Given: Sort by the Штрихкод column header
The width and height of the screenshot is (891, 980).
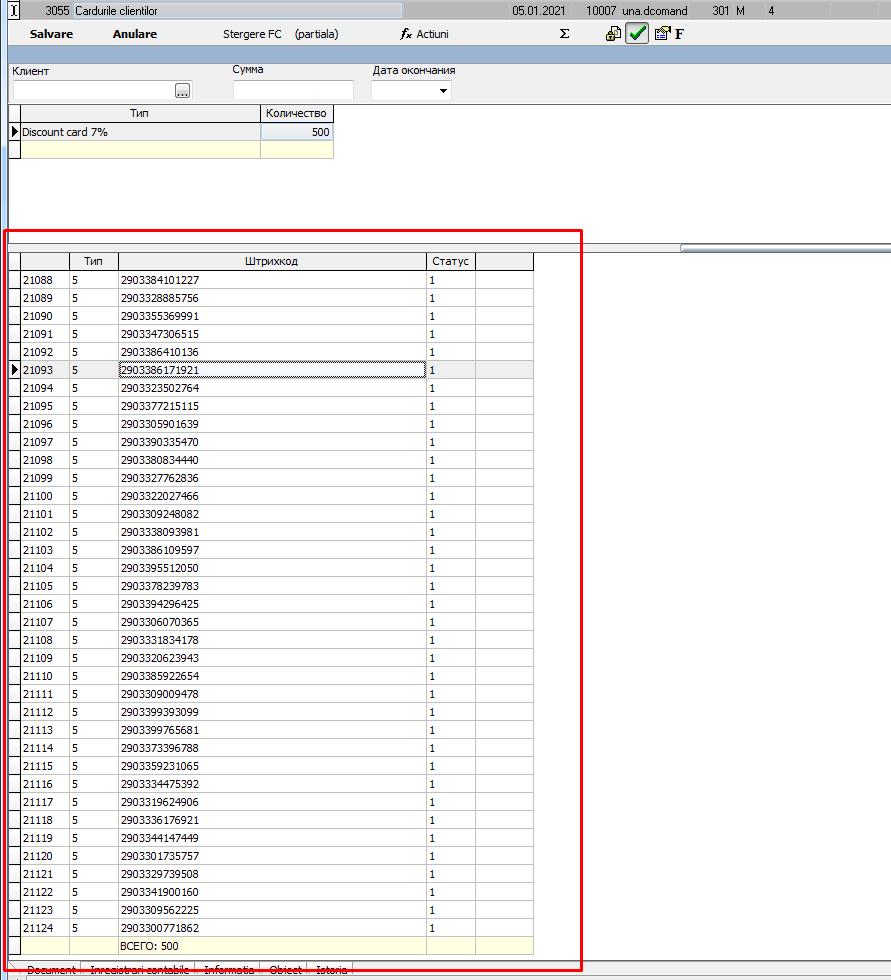Looking at the screenshot, I should 272,261.
